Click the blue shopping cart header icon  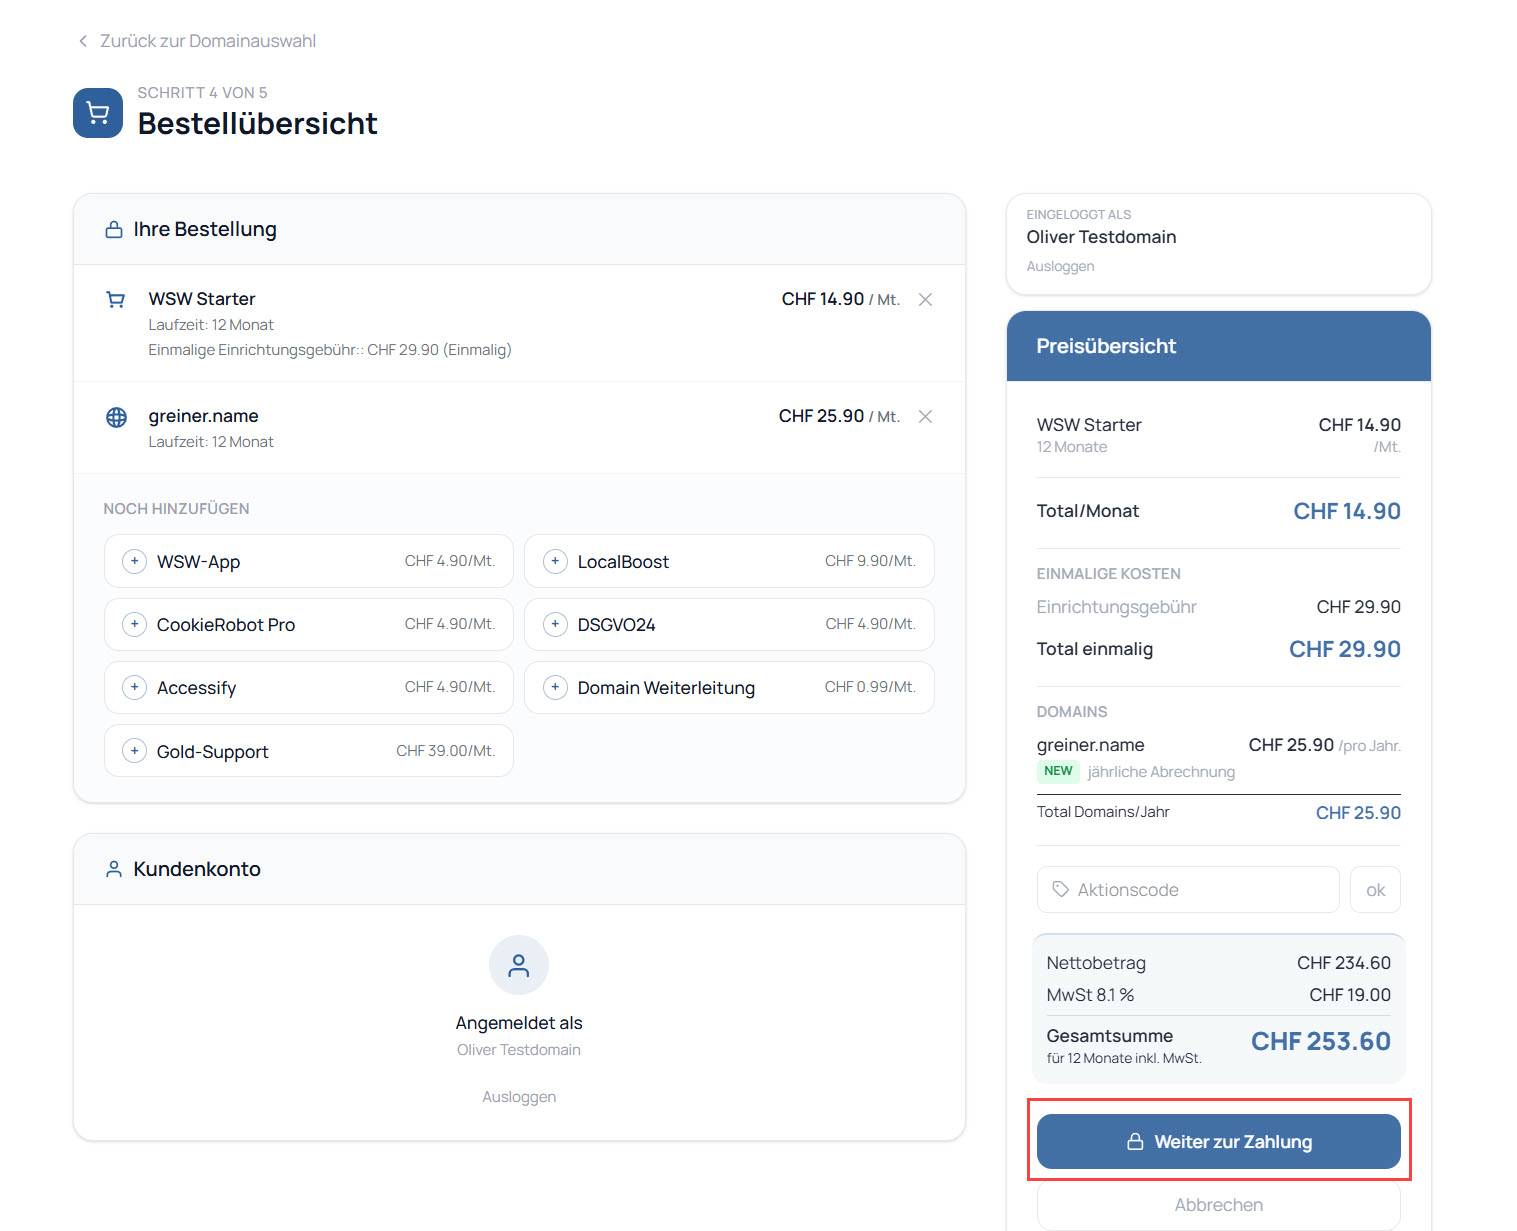[98, 113]
